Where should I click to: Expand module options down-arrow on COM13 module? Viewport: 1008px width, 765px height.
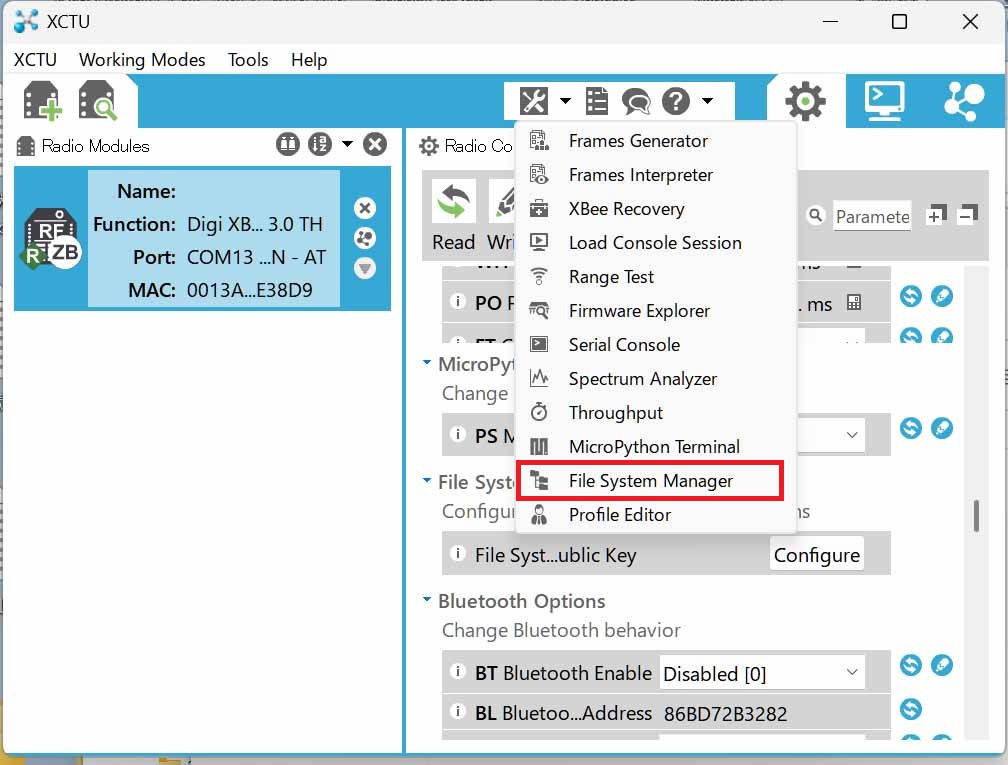[365, 268]
